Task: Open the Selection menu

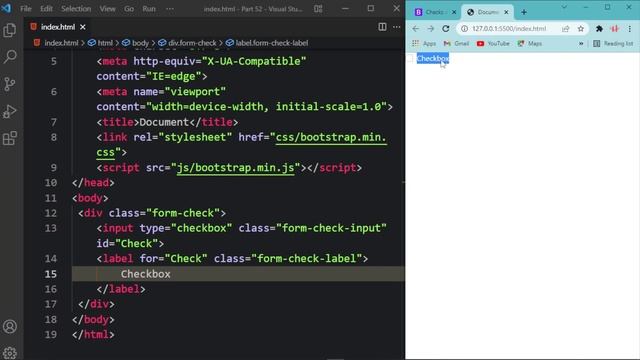Action: coord(76,9)
